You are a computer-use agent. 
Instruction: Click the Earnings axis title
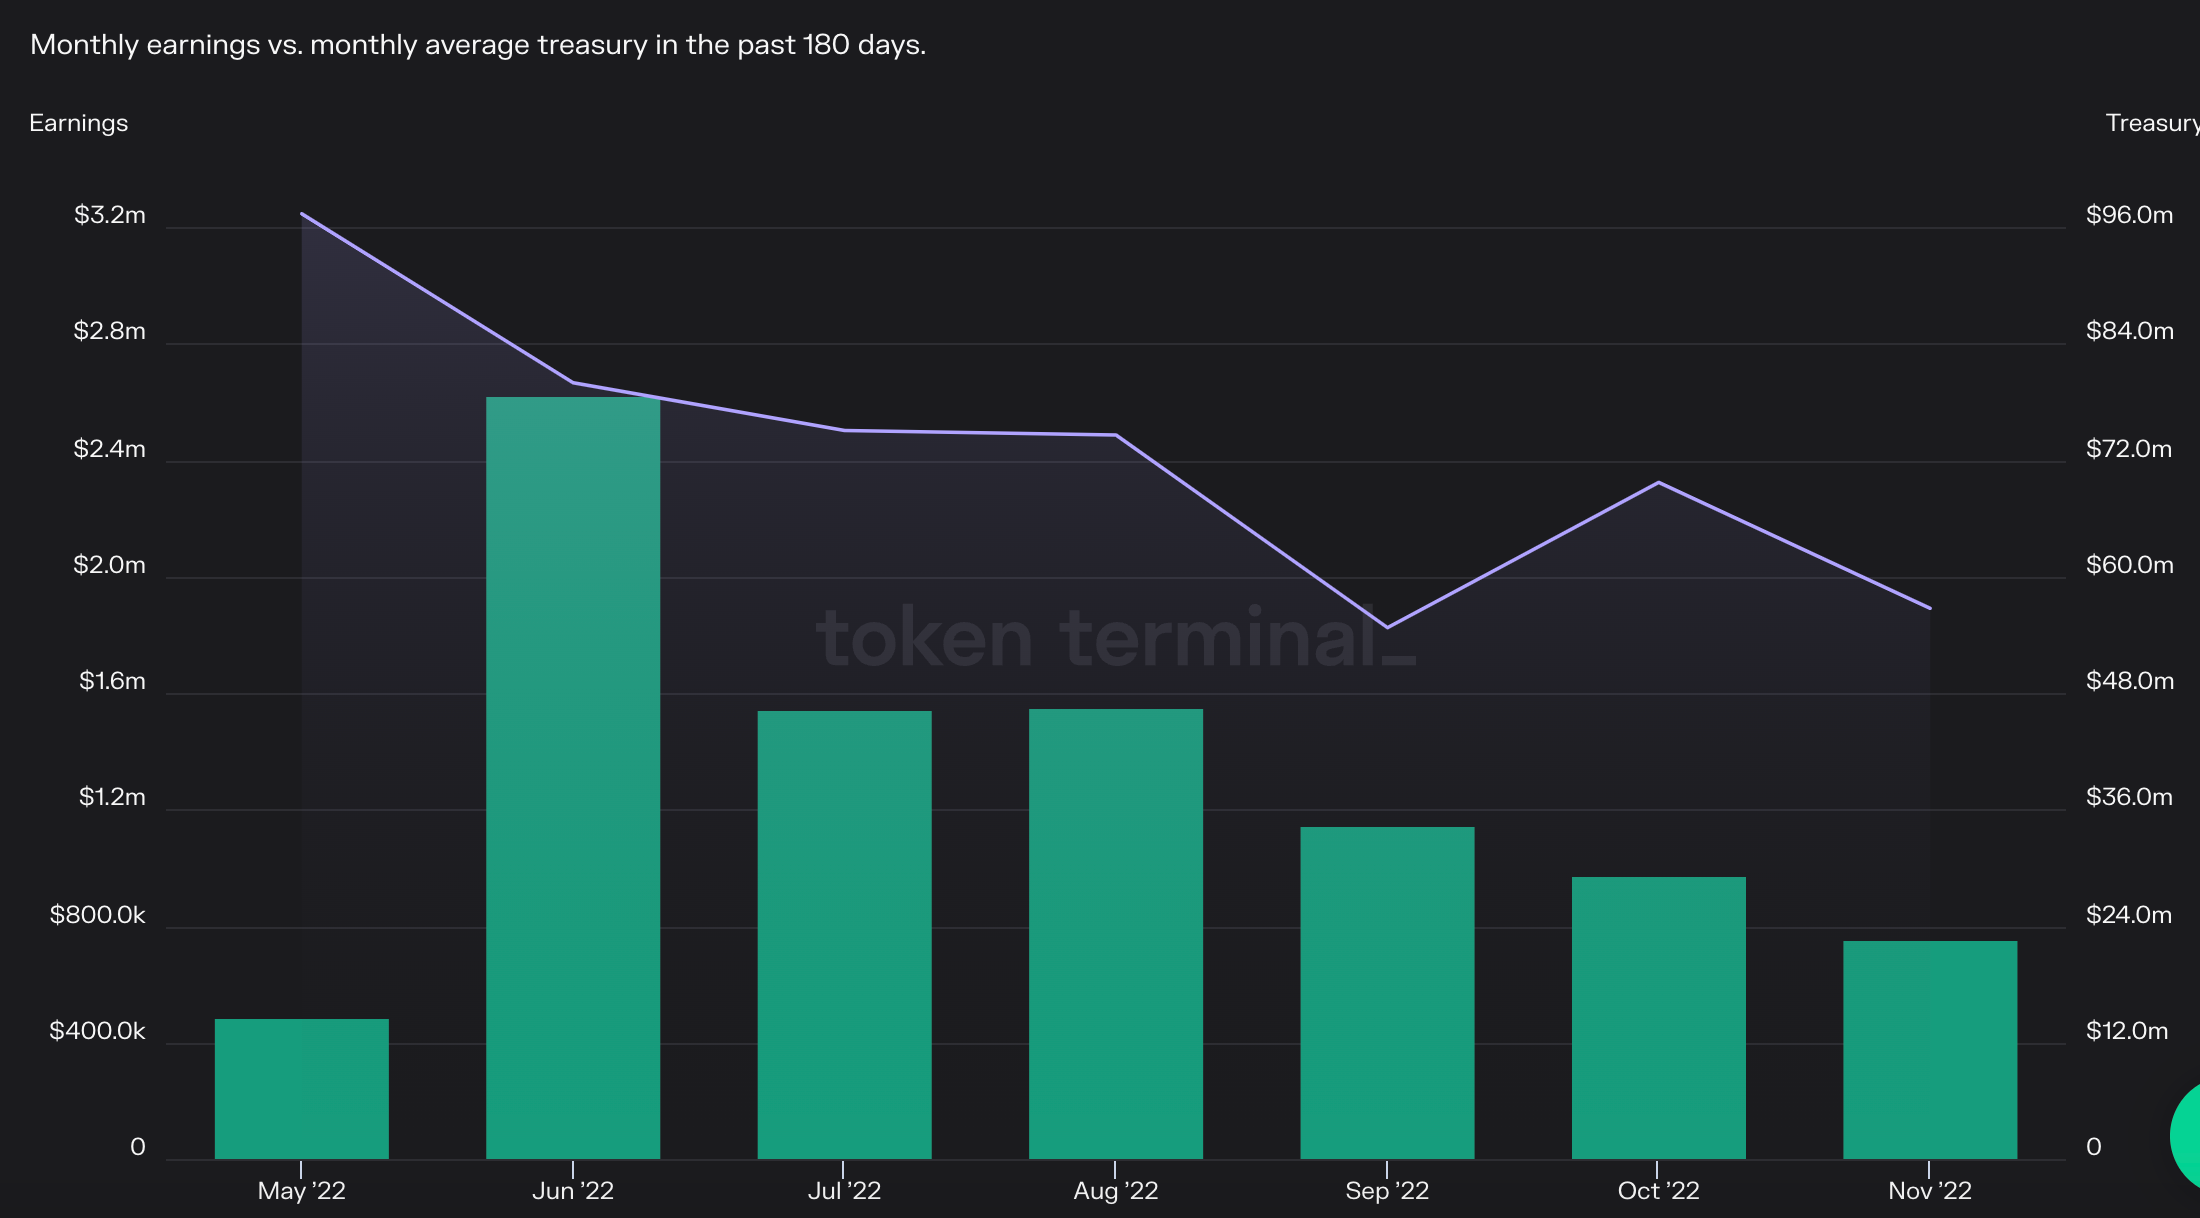[x=78, y=123]
